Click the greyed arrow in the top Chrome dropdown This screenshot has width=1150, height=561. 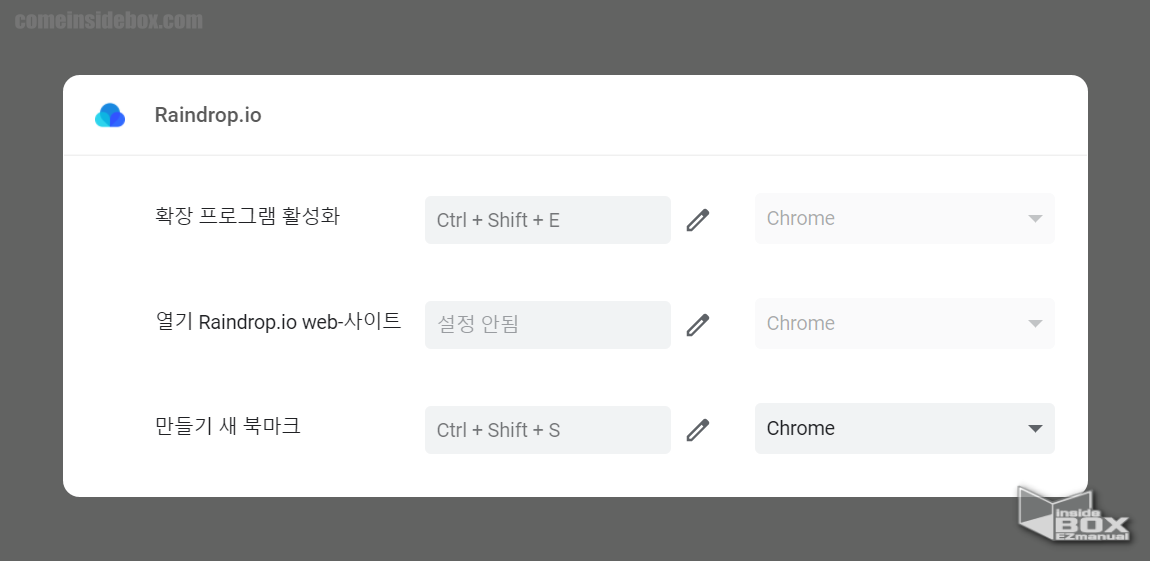(1035, 219)
